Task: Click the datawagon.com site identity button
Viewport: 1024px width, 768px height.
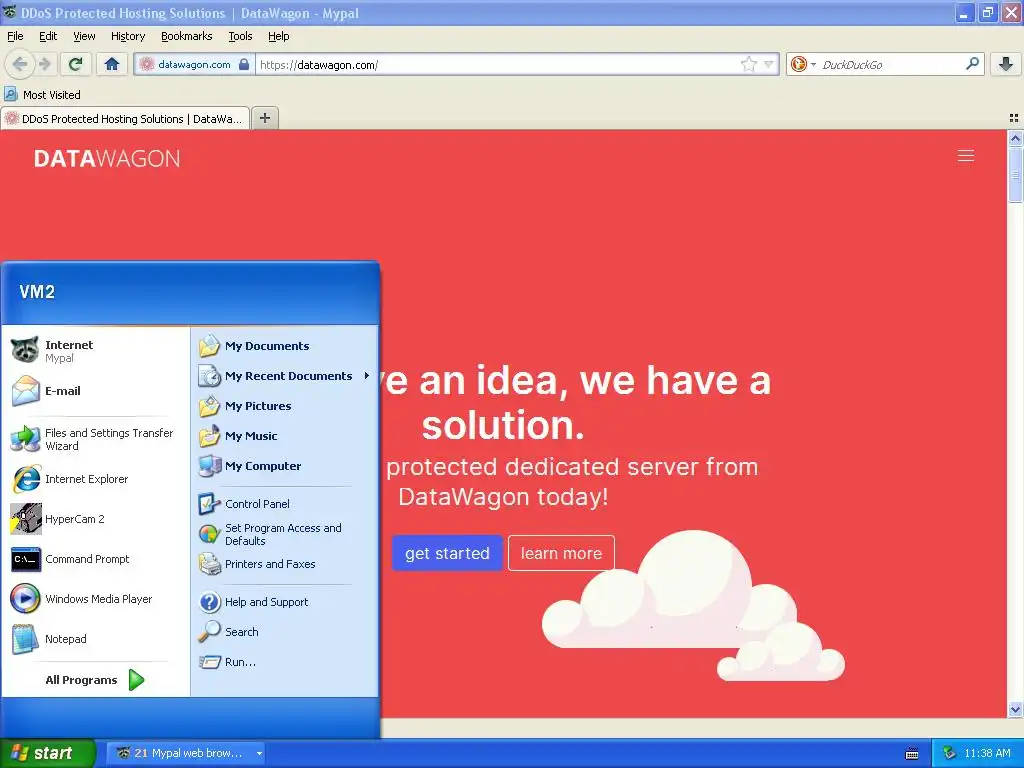Action: pos(193,64)
